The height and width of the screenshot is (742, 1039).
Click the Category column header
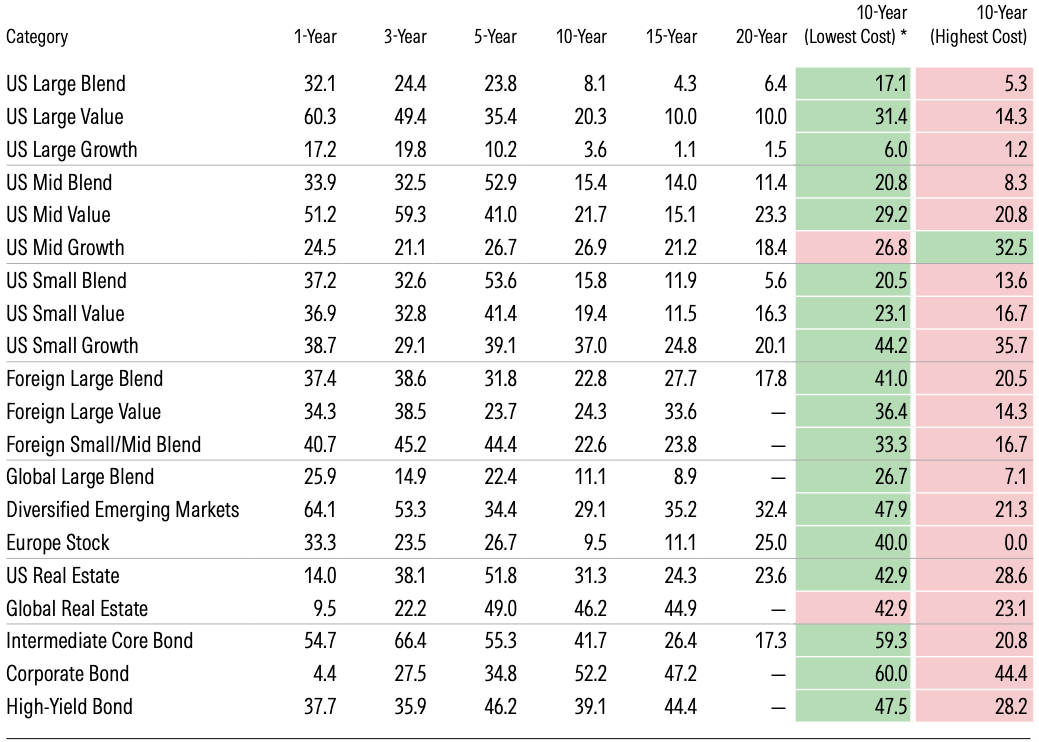tap(37, 37)
